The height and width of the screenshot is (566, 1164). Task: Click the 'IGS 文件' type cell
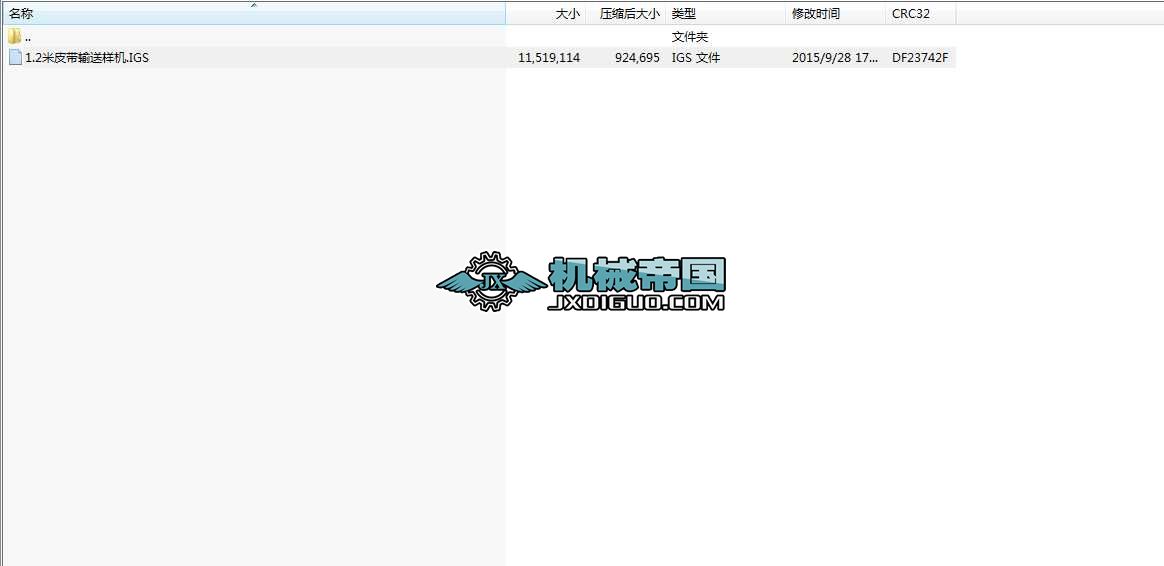point(696,57)
